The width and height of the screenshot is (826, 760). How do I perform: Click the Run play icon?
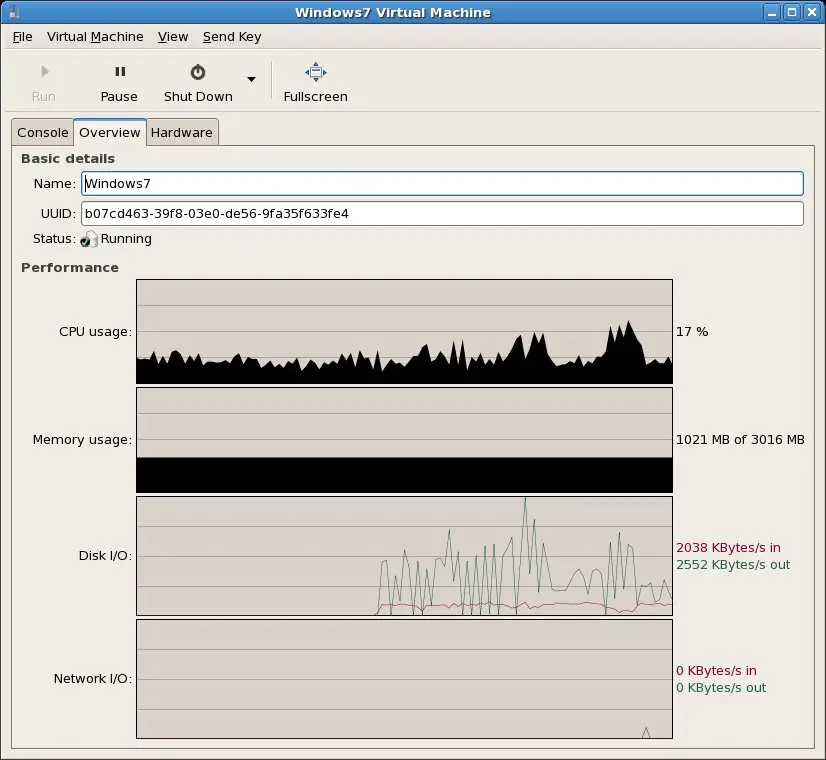pos(44,72)
